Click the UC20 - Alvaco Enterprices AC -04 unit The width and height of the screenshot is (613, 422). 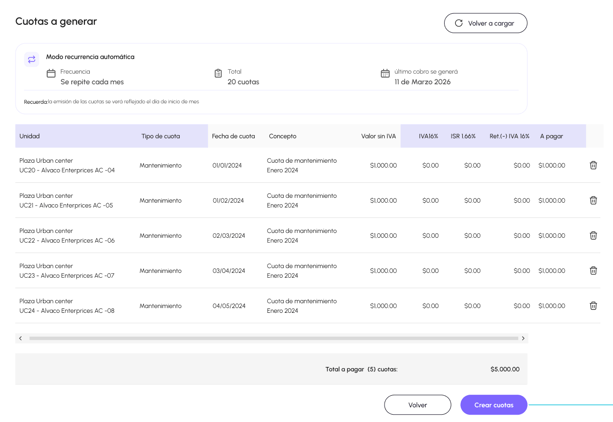[x=67, y=170]
